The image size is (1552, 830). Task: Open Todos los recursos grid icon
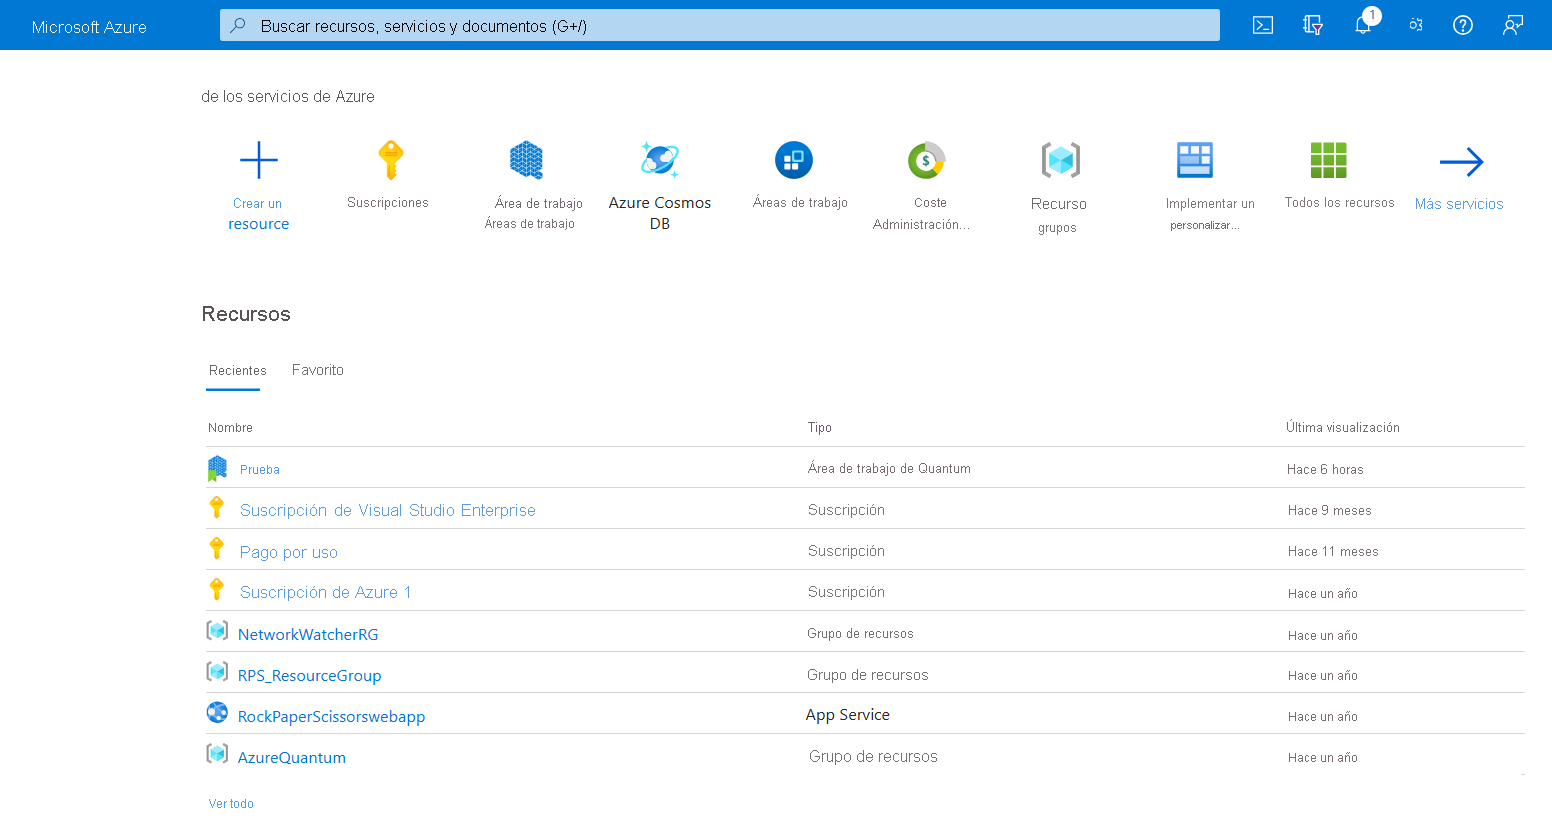1329,160
